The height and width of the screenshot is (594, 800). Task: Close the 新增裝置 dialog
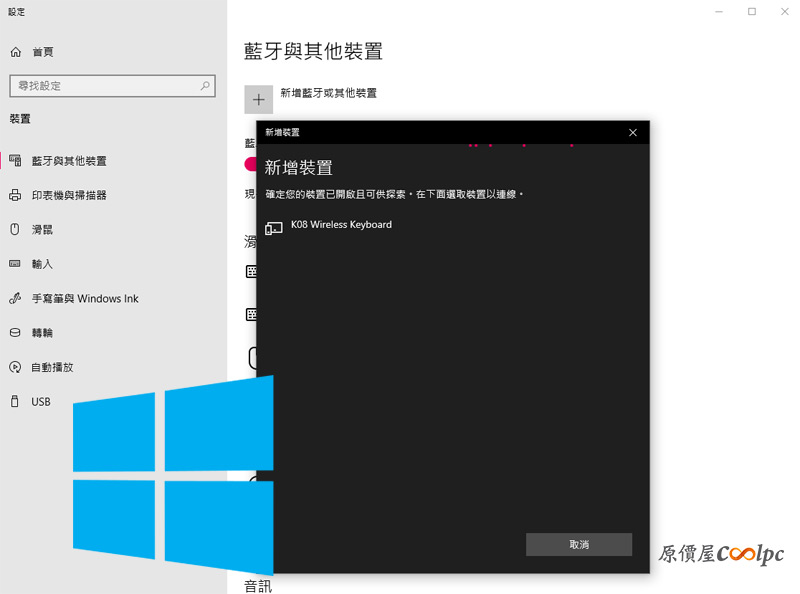tap(633, 133)
